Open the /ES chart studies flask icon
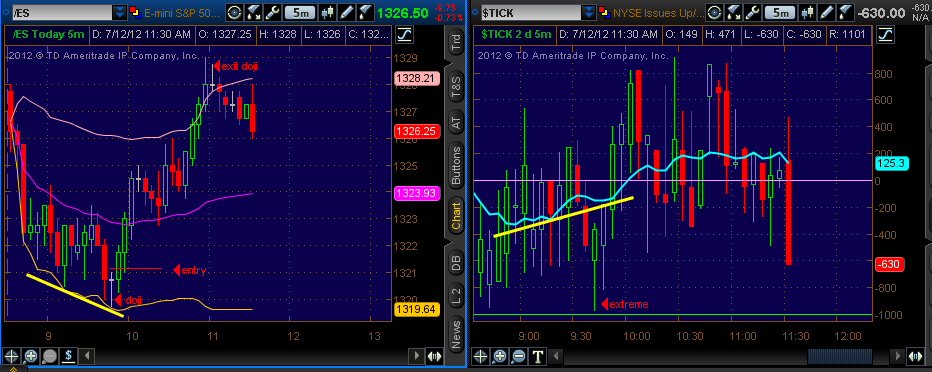The width and height of the screenshot is (932, 372). point(365,11)
